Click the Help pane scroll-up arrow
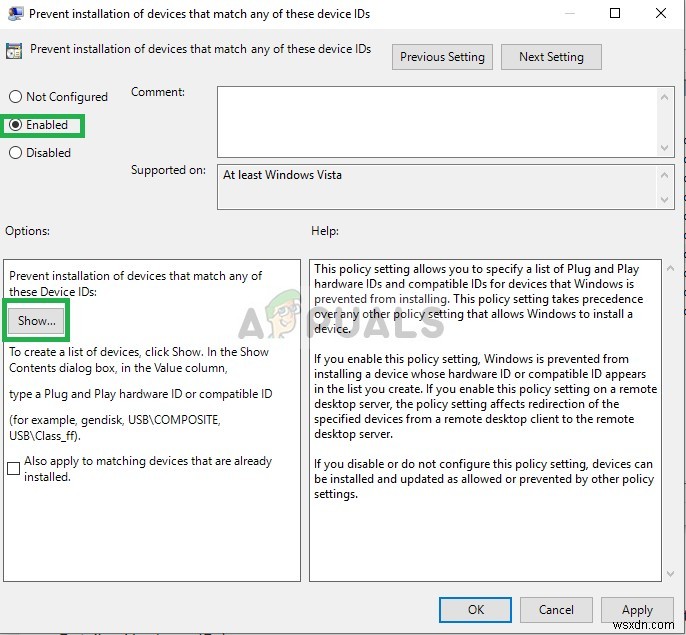 (x=670, y=268)
